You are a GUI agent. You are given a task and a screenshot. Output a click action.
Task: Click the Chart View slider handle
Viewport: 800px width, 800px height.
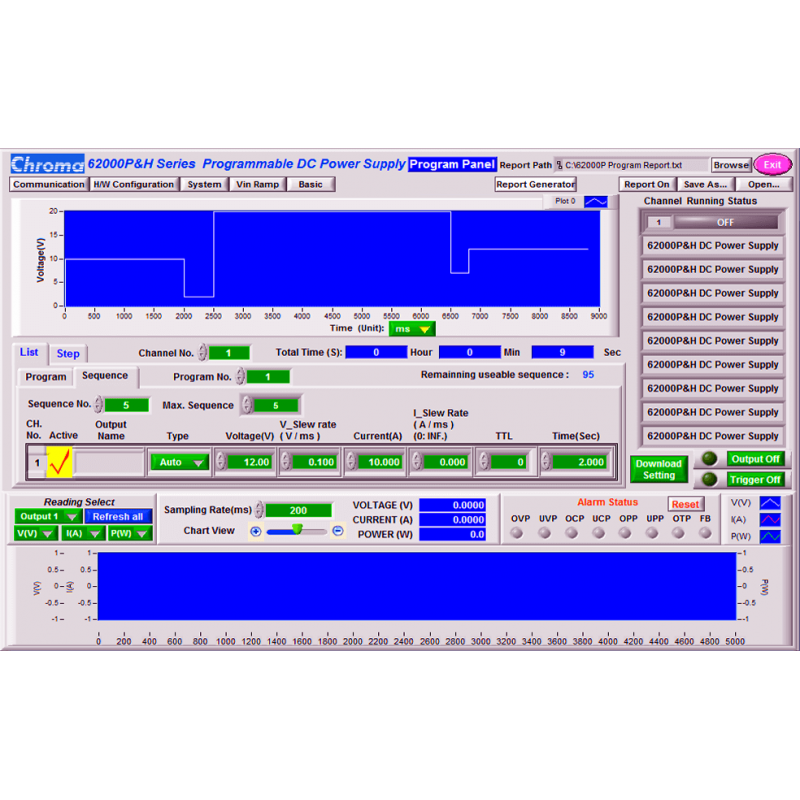(296, 529)
